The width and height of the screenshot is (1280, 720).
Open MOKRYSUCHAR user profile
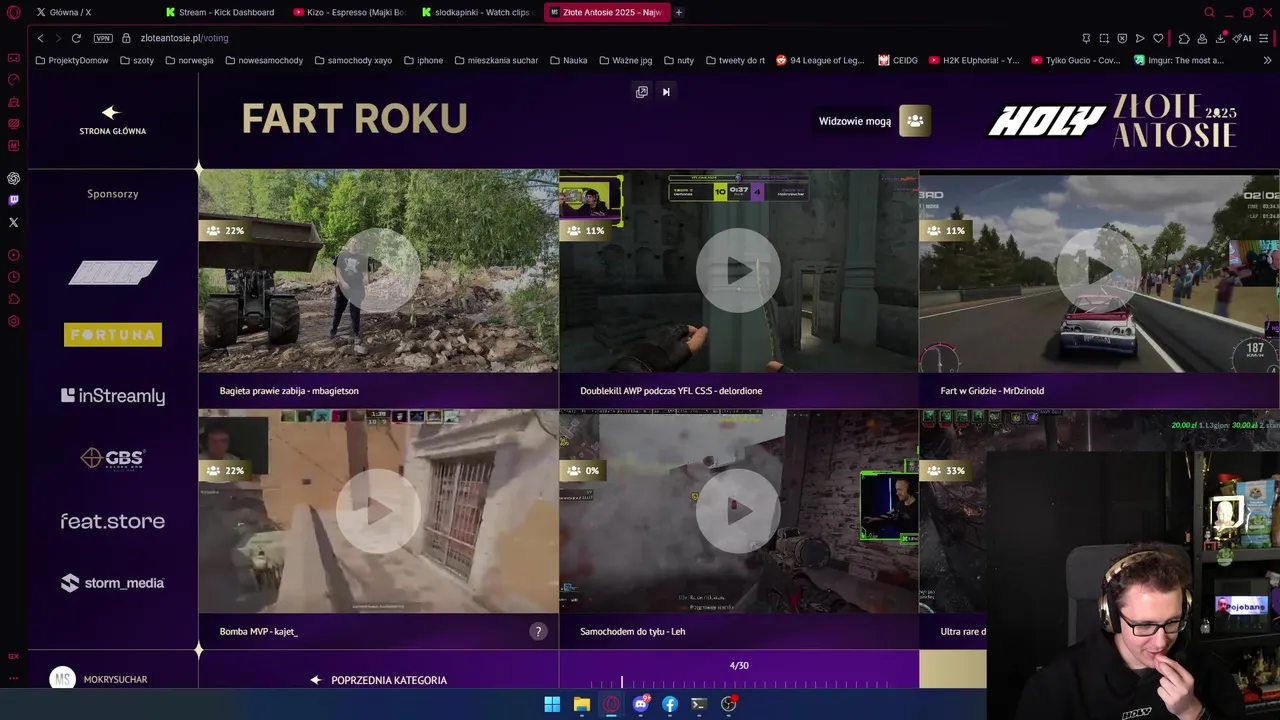pos(98,679)
